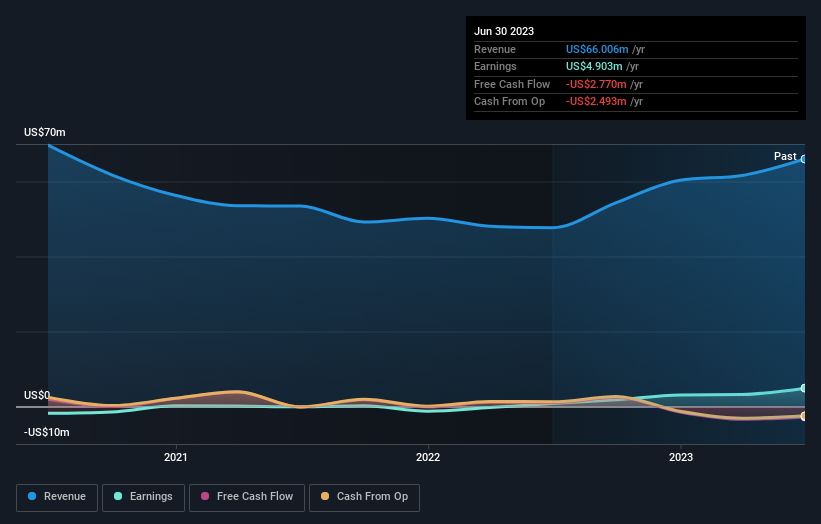Toggle the Revenue series legend button
821x524 pixels.
point(57,497)
